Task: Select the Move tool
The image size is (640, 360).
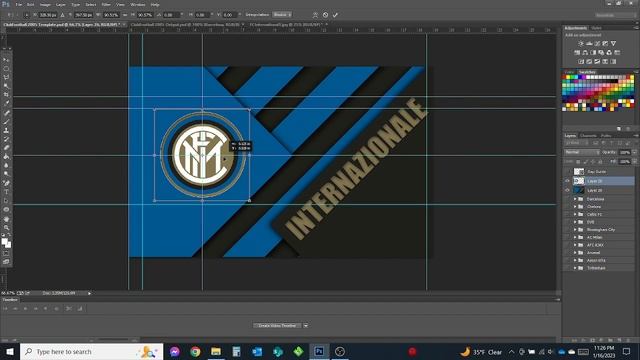Action: (6, 60)
